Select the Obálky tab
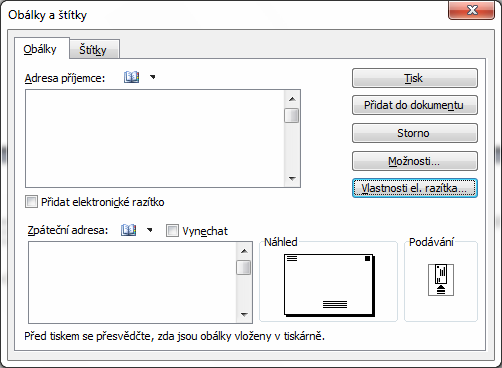Viewport: 502px width, 368px height. pyautogui.click(x=40, y=49)
